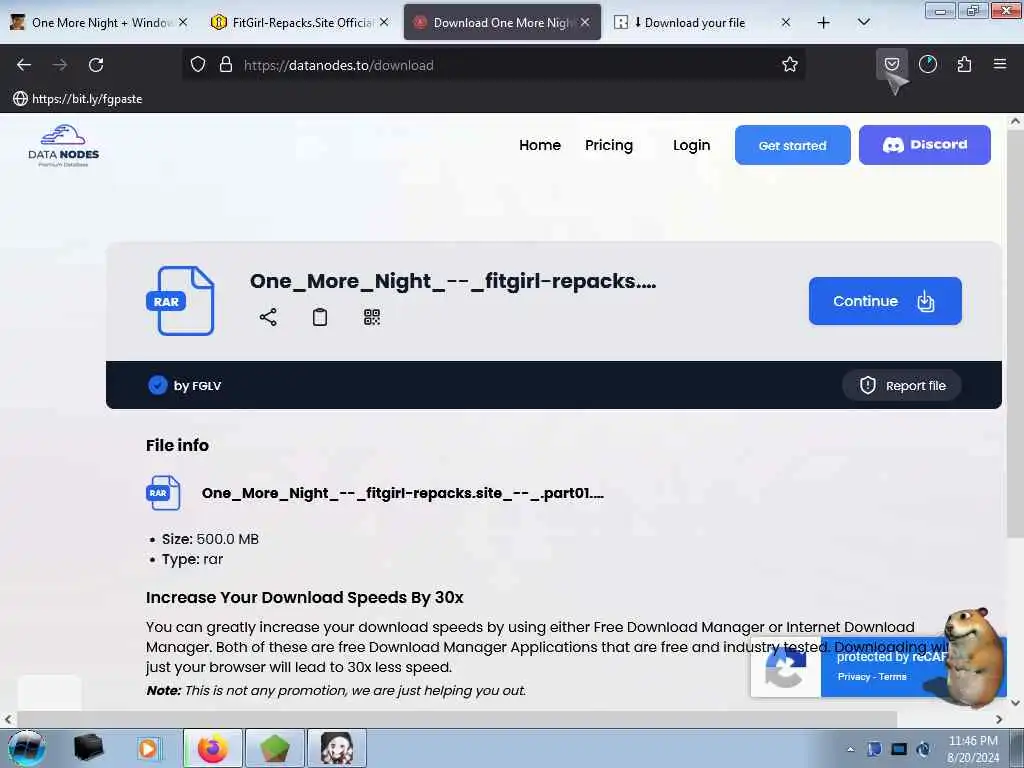Click the horizontal scroll right arrow

pos(999,719)
